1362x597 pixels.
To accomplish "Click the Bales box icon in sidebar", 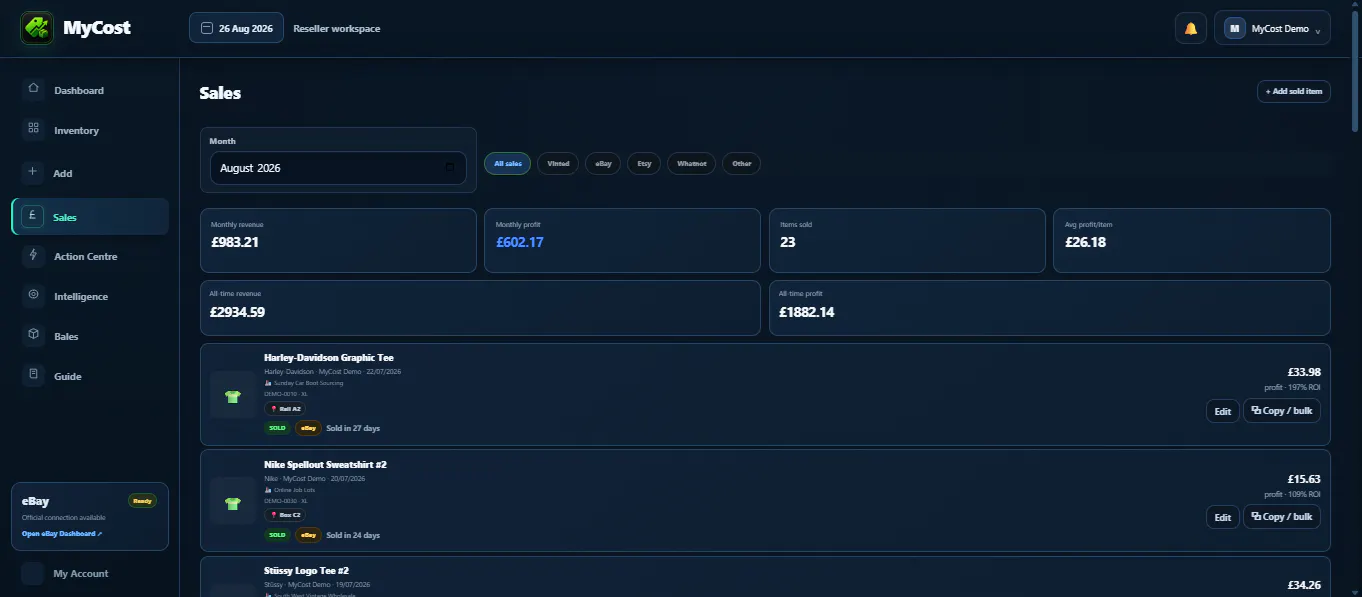I will coord(33,336).
